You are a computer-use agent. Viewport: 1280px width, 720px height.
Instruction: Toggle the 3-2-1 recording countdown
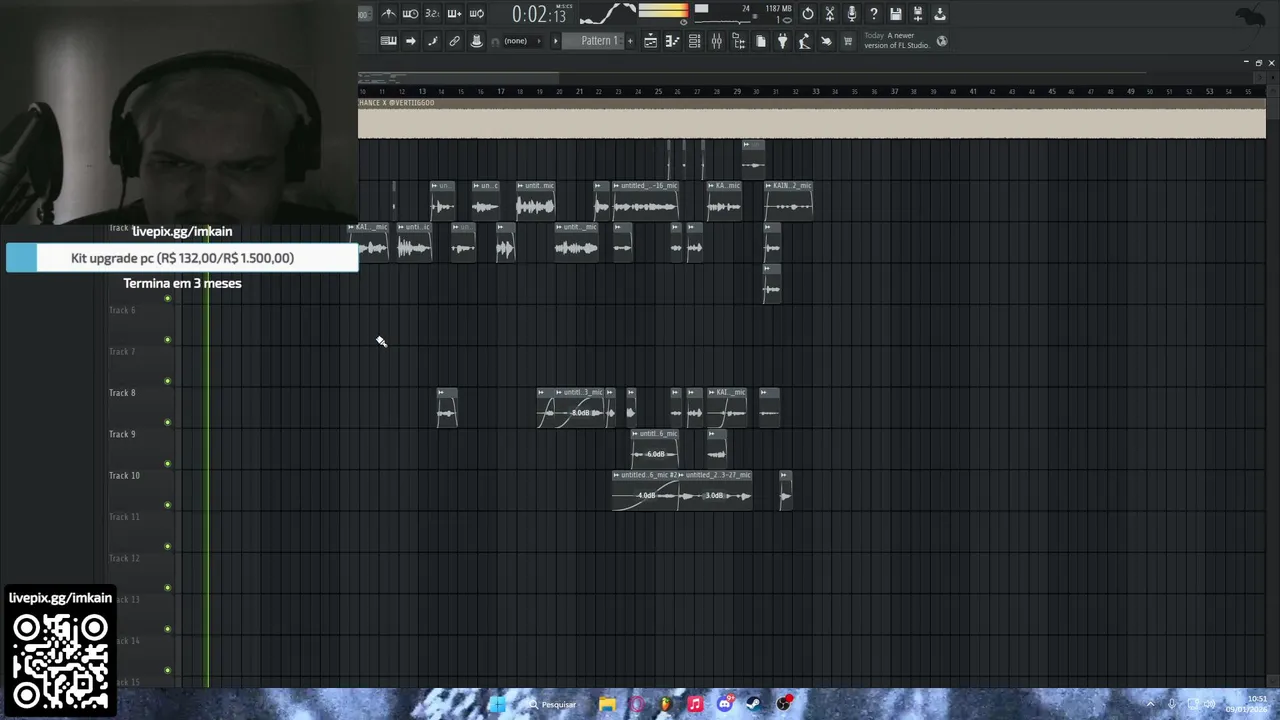click(432, 14)
